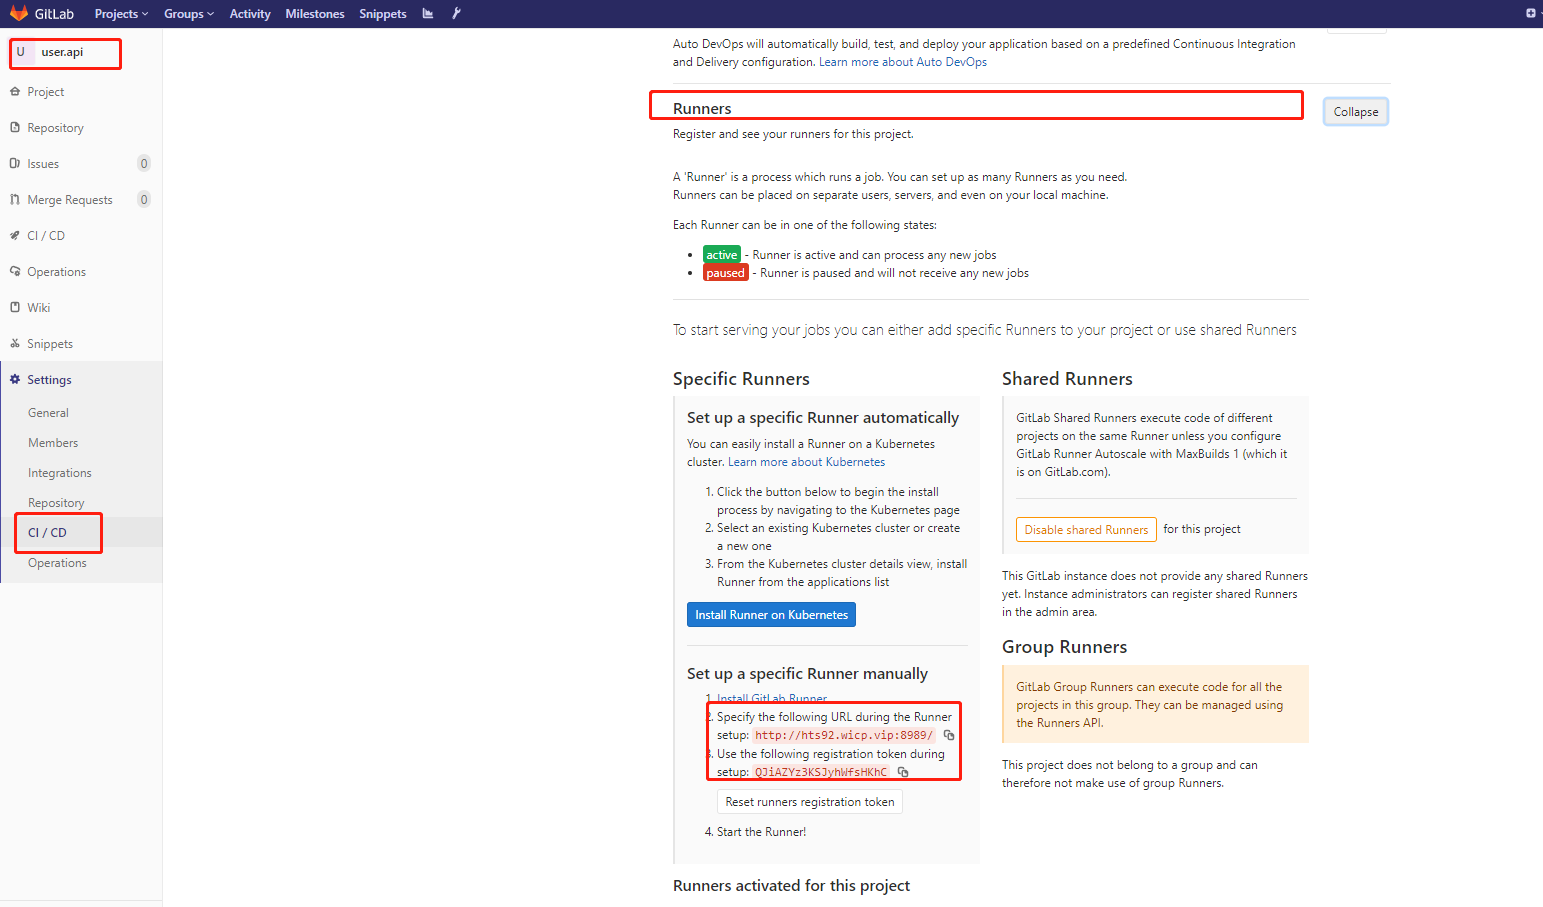The height and width of the screenshot is (907, 1543).
Task: Click the Merge Requests icon in the sidebar
Action: 15,199
